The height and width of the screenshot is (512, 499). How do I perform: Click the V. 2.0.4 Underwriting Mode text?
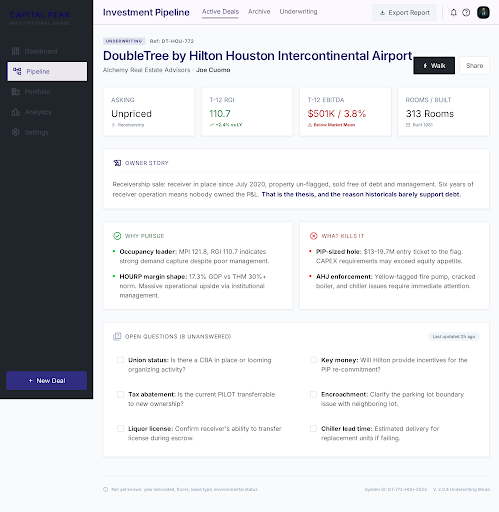coord(461,490)
